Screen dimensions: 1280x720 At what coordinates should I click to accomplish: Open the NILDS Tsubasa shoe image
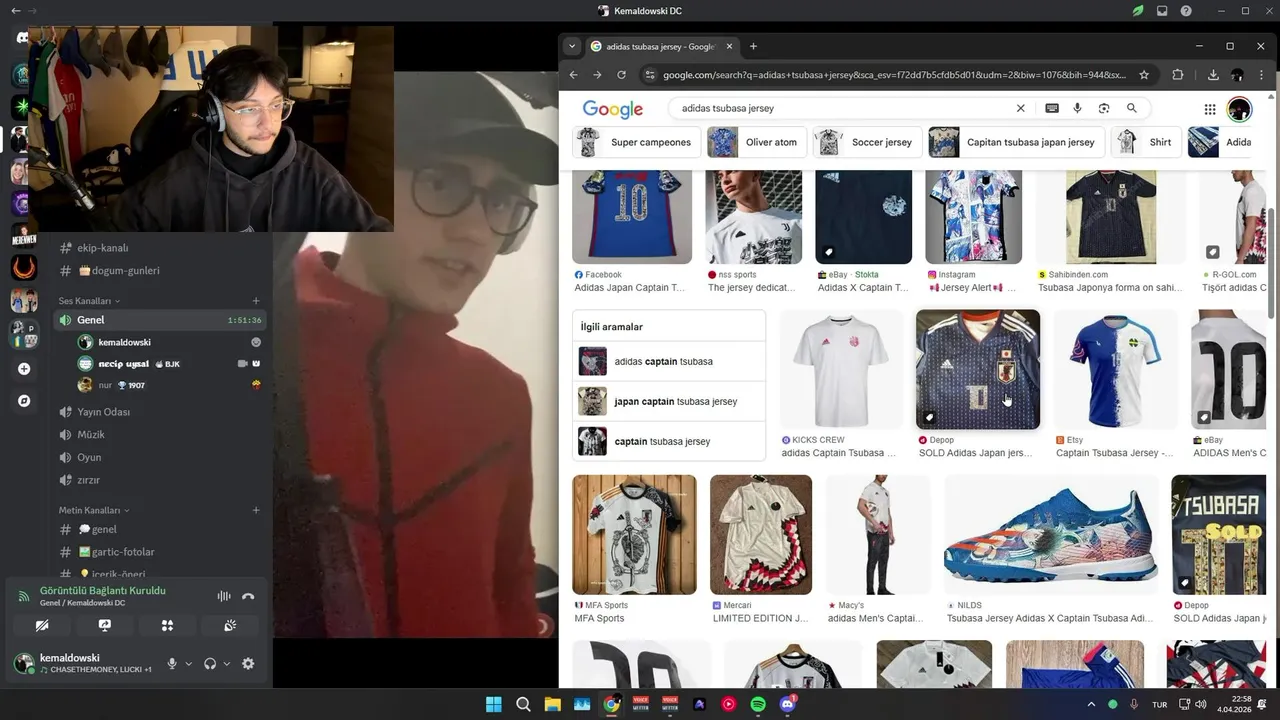tap(1051, 534)
